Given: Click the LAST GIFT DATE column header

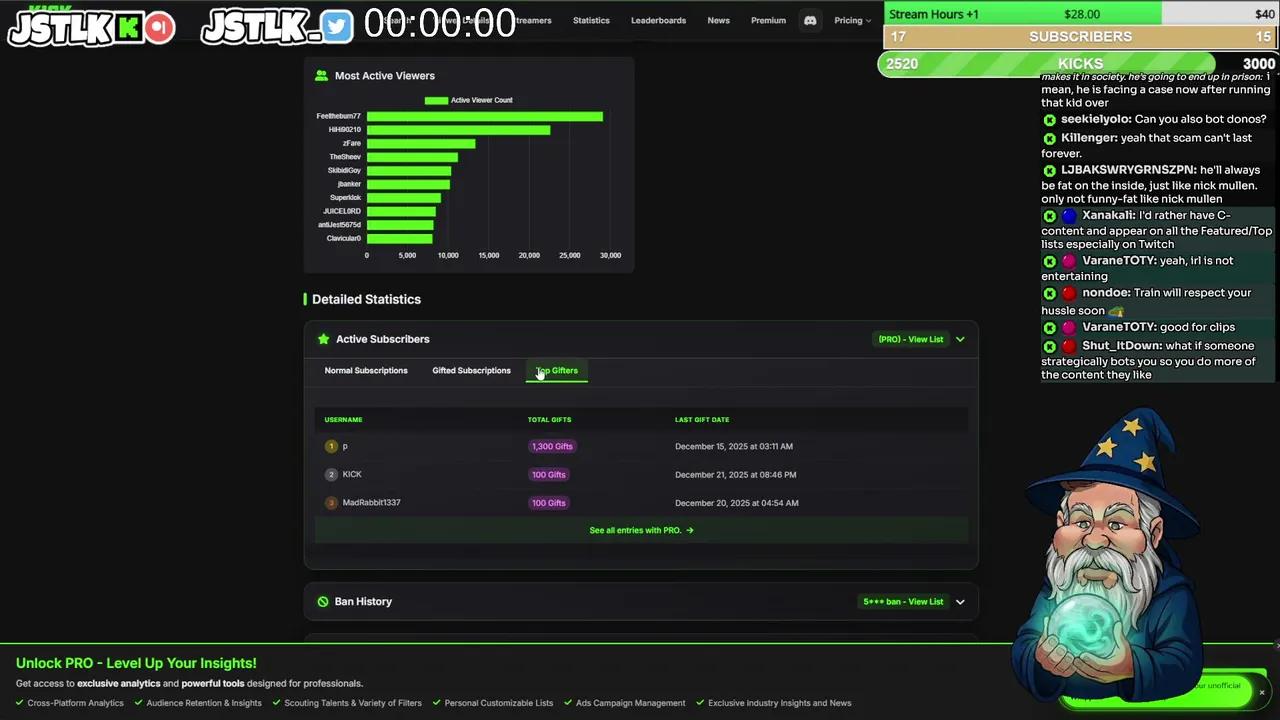Looking at the screenshot, I should 702,420.
